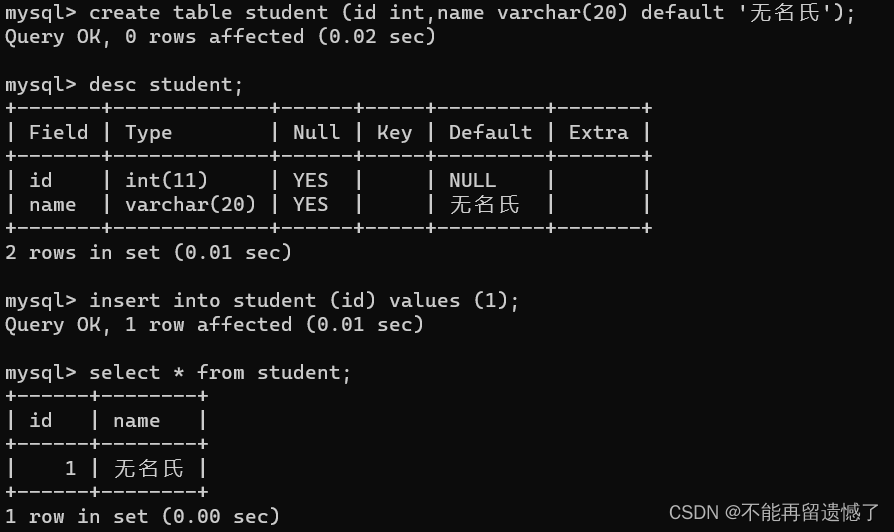This screenshot has height=532, width=894.
Task: Click the 'desc student;' command text
Action: (x=166, y=84)
